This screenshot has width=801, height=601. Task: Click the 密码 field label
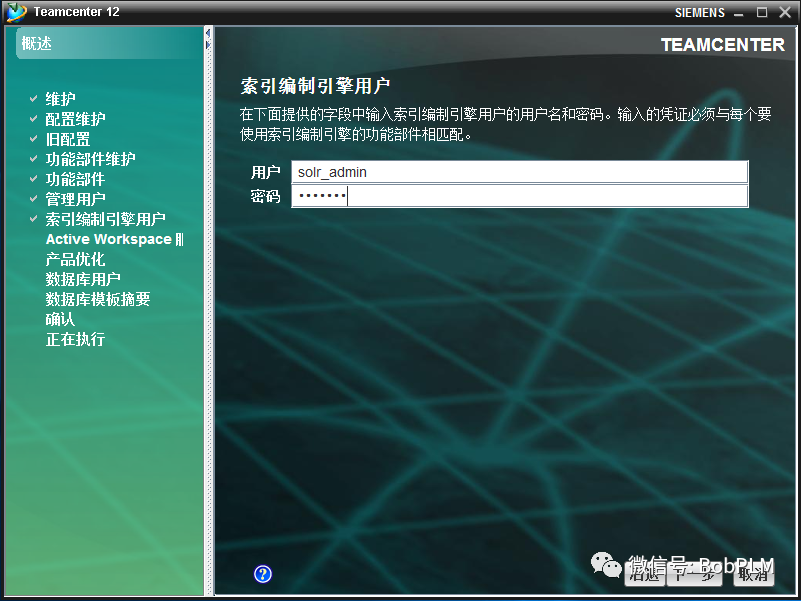[x=265, y=196]
